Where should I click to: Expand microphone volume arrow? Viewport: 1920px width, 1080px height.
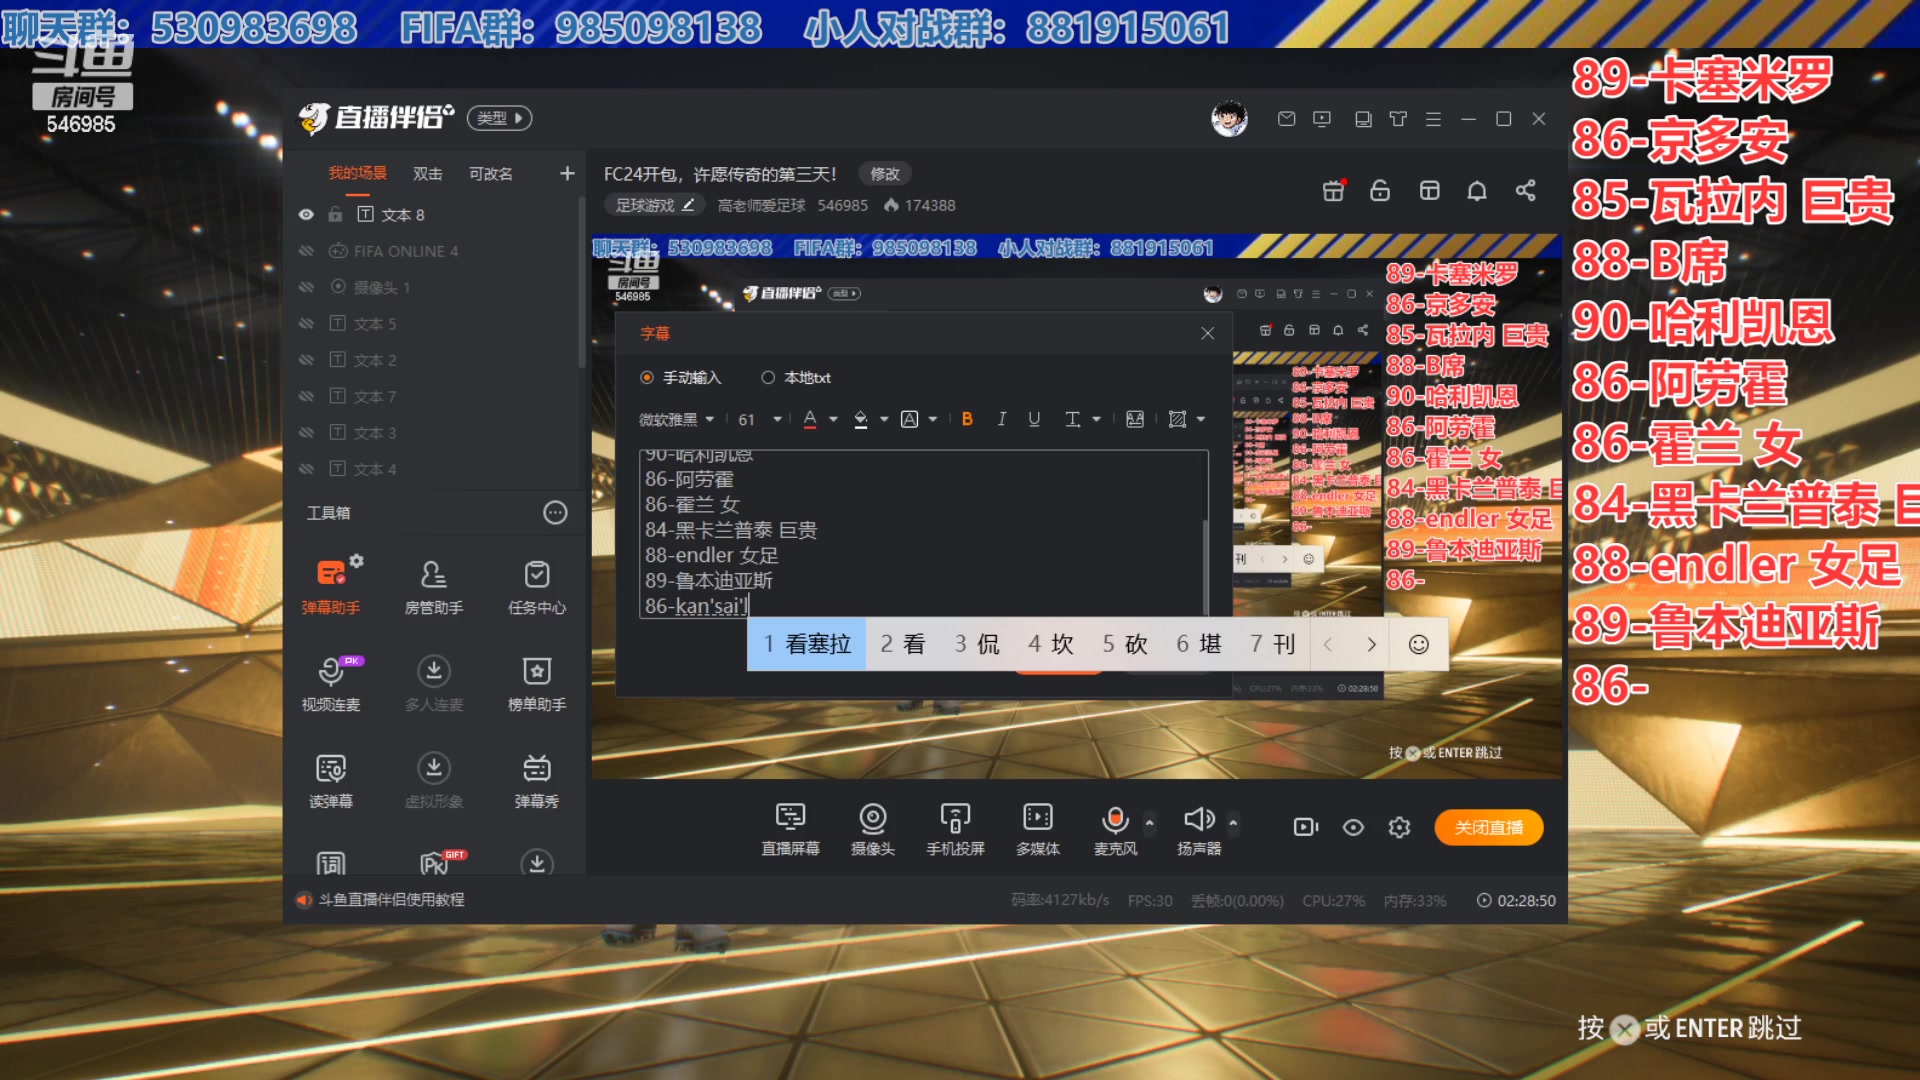(1150, 823)
